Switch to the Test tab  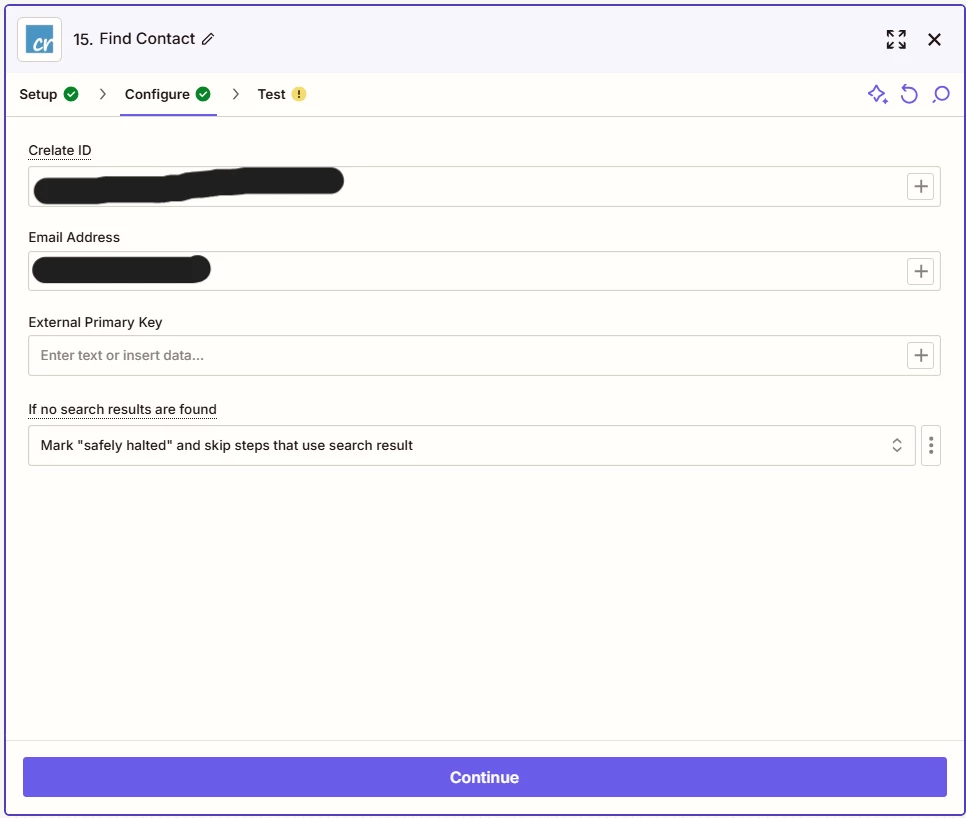[x=282, y=94]
